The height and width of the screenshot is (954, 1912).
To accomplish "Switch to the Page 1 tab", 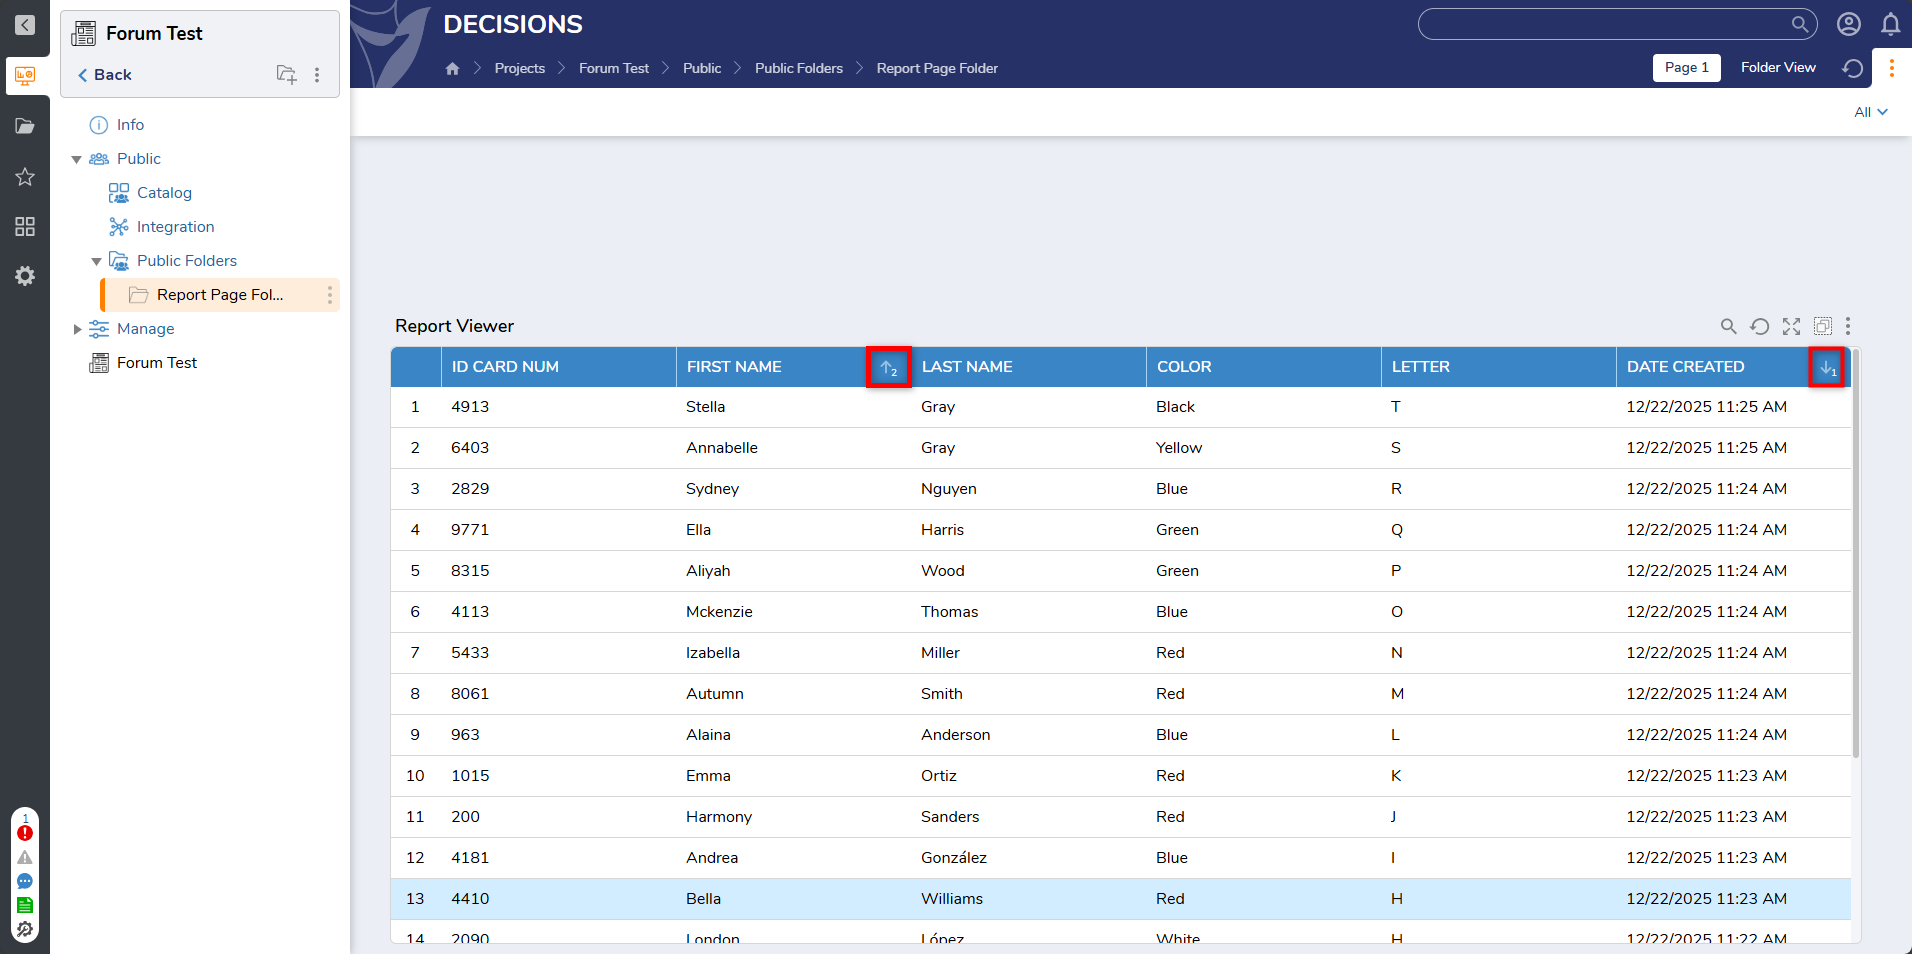I will pyautogui.click(x=1686, y=68).
